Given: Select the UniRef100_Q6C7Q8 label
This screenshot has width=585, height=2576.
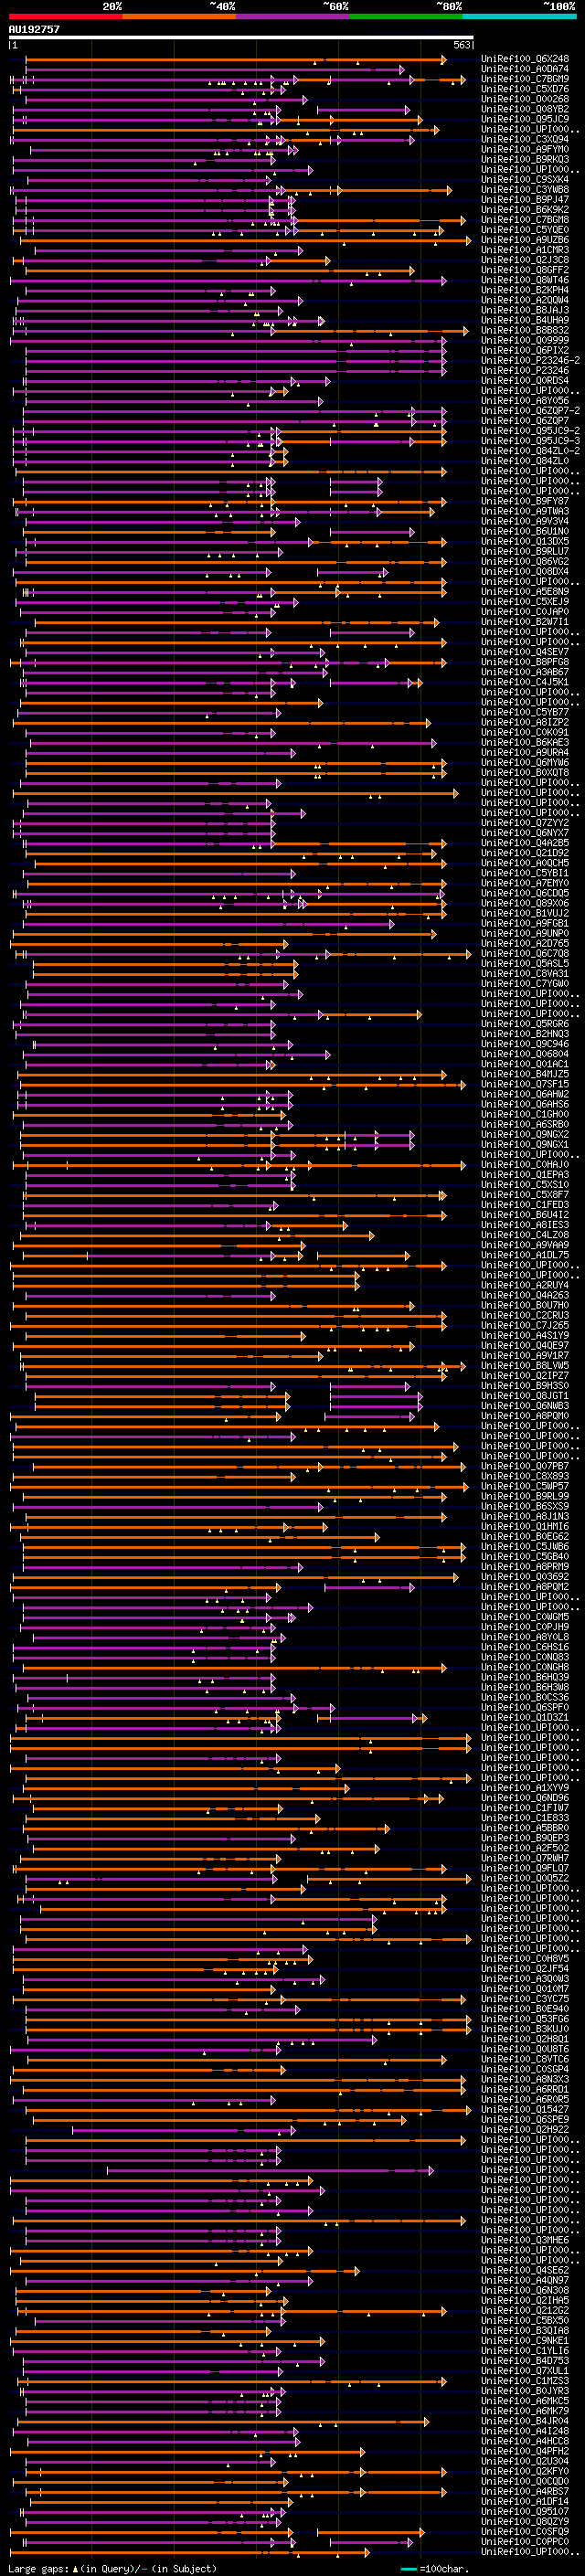Looking at the screenshot, I should click(525, 954).
